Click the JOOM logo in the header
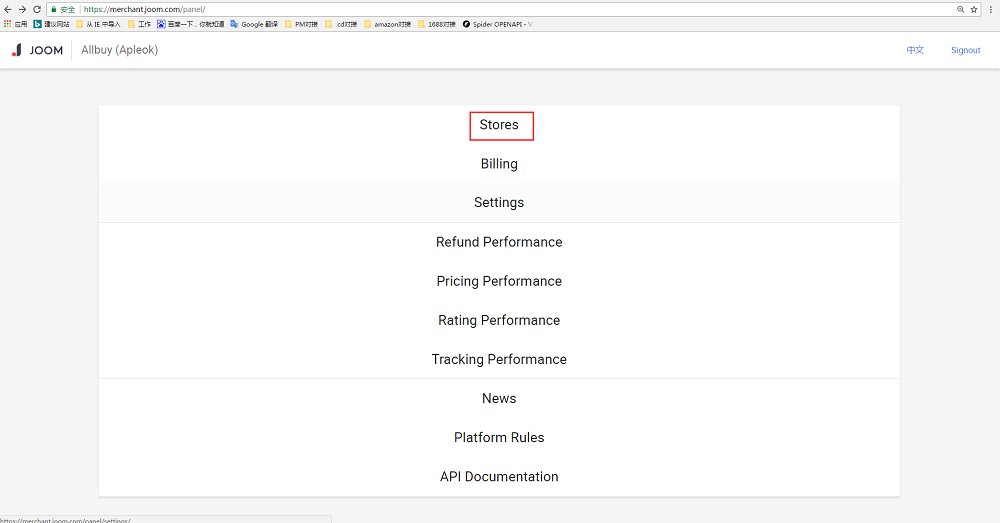Image resolution: width=1000 pixels, height=523 pixels. 38,50
